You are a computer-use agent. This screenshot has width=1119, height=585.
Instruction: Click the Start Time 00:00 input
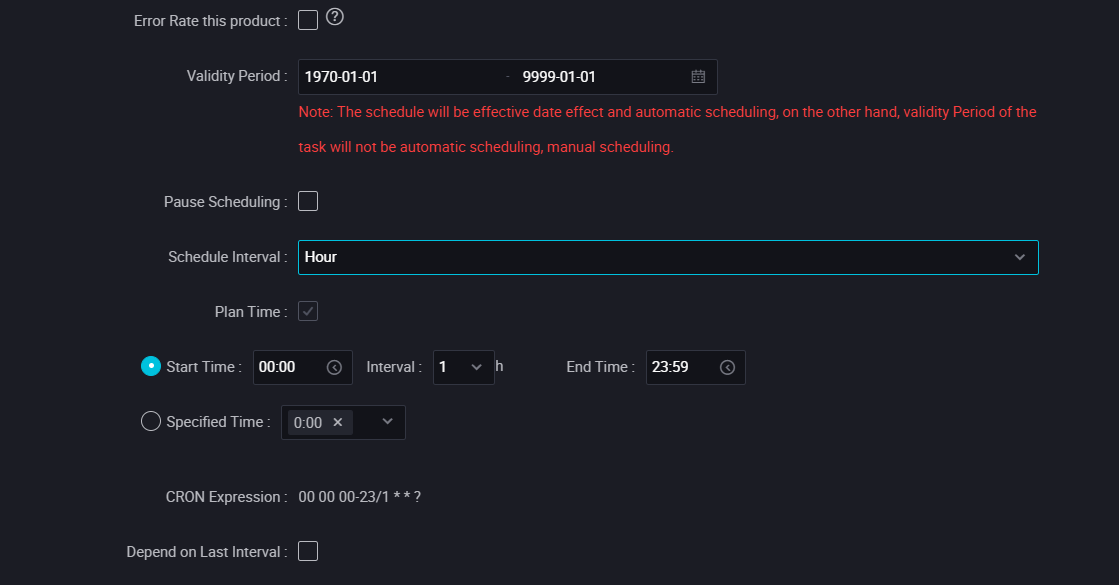[303, 367]
